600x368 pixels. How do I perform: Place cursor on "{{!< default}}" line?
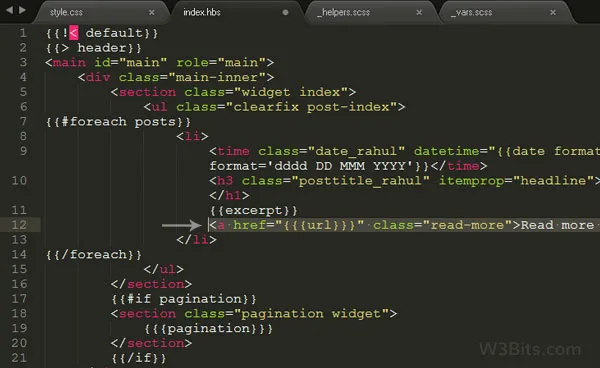[x=102, y=33]
